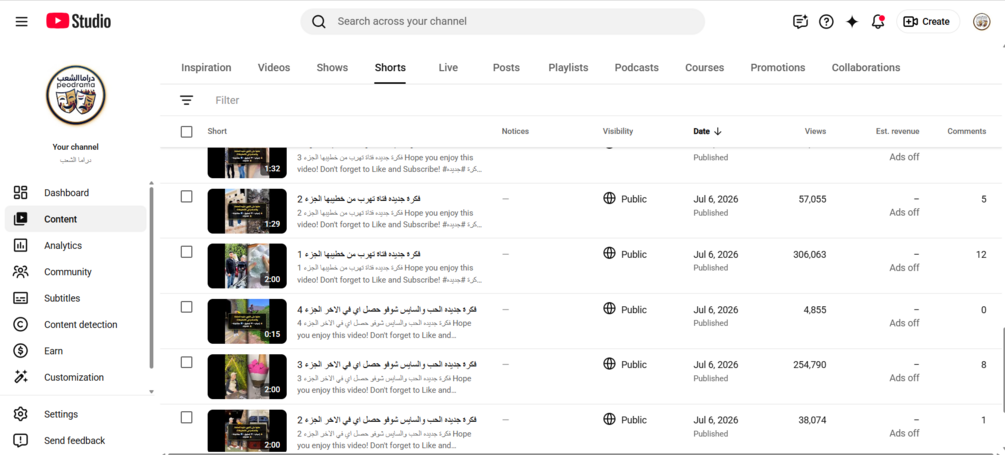The image size is (1005, 455).
Task: Click the views value 306,063
Action: 810,254
